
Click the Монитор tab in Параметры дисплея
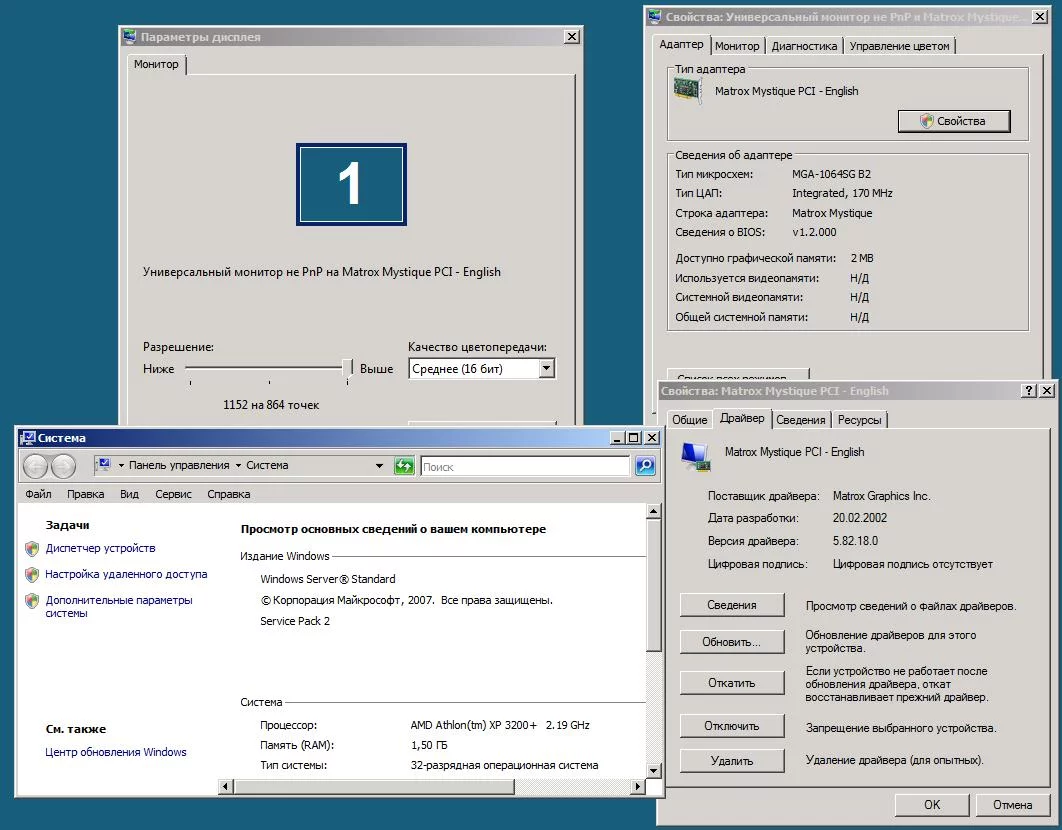(156, 64)
